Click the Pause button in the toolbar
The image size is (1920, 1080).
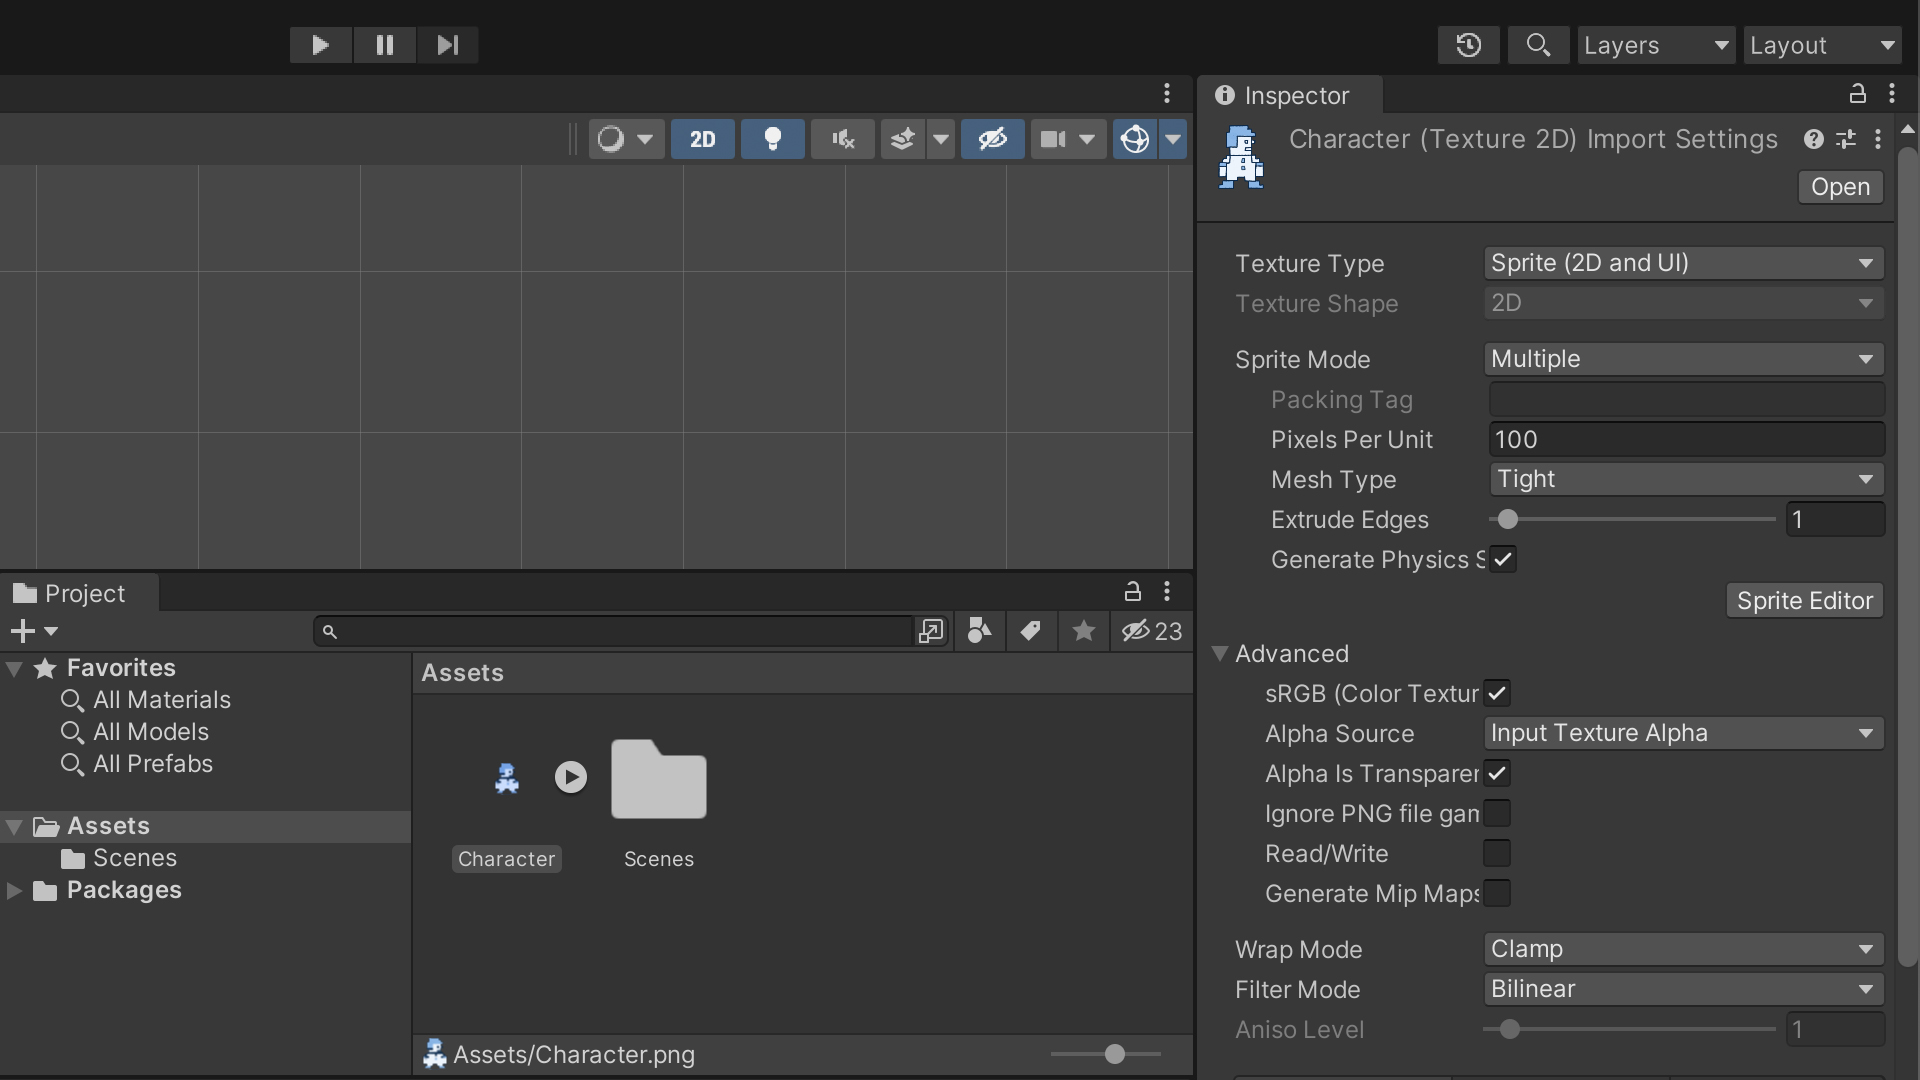click(x=384, y=45)
